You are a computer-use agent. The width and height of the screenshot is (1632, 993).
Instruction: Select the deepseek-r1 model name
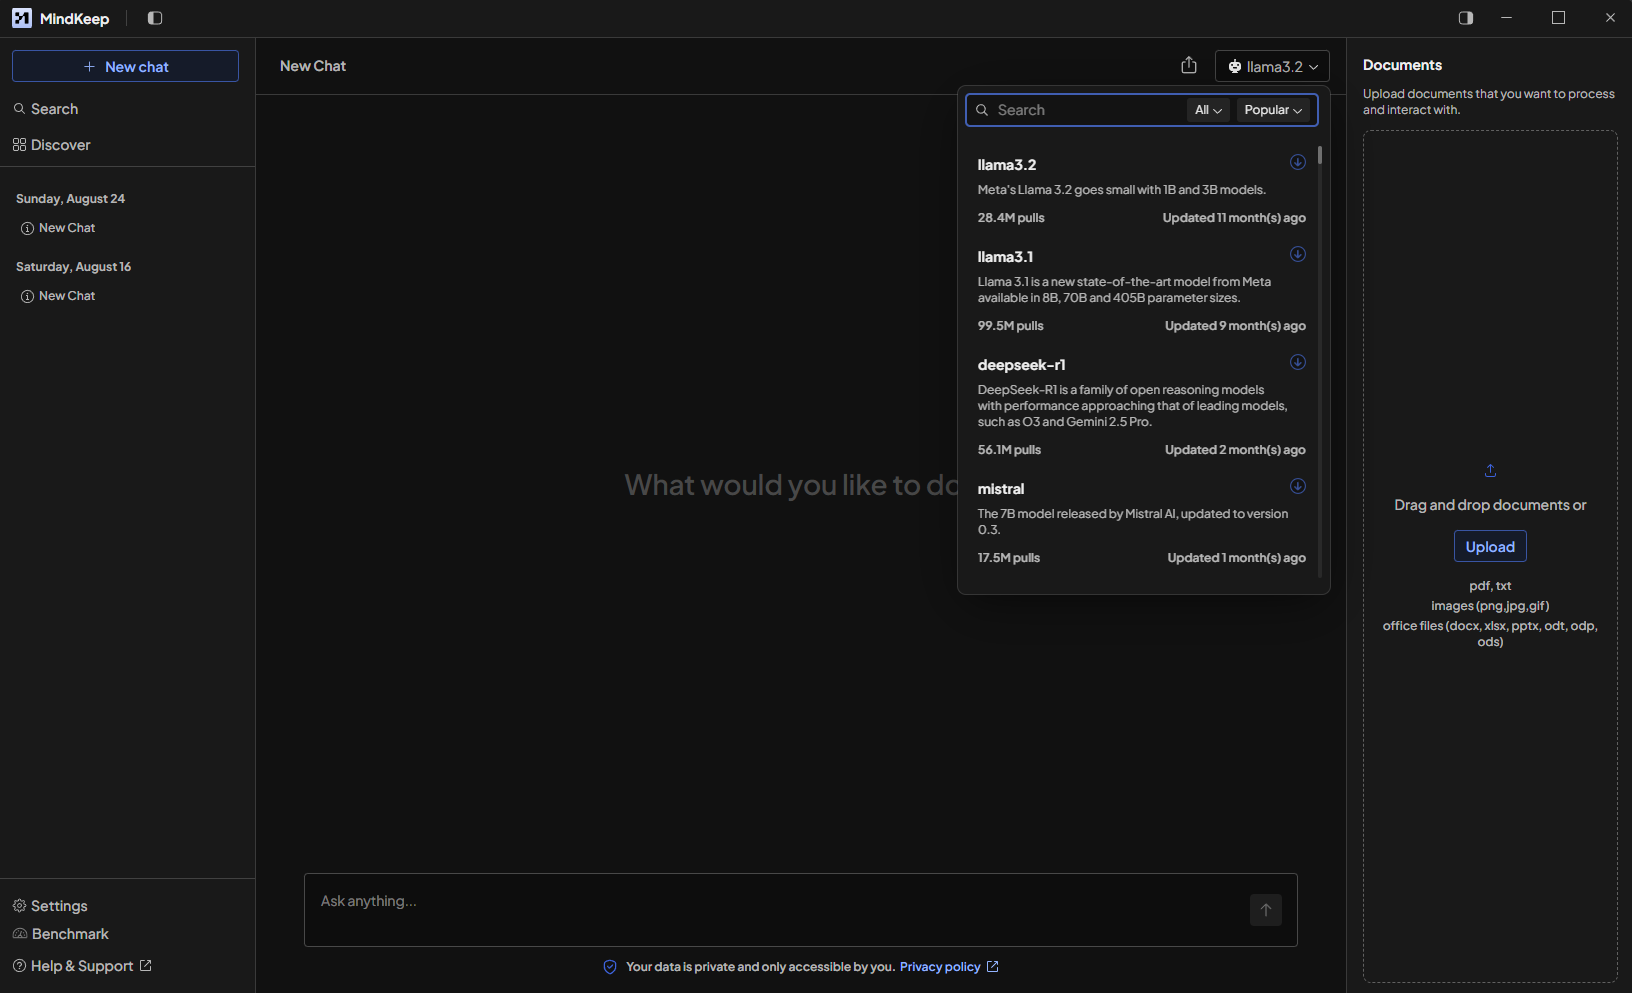pyautogui.click(x=1021, y=365)
